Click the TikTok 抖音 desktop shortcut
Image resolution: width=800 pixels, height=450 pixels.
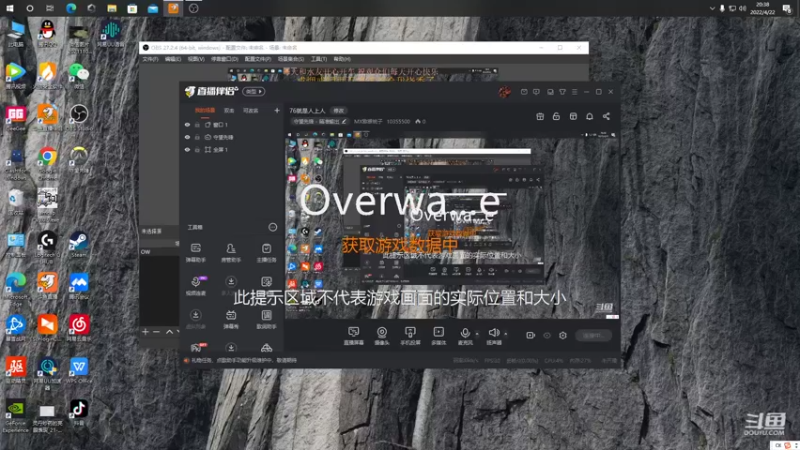(x=79, y=412)
